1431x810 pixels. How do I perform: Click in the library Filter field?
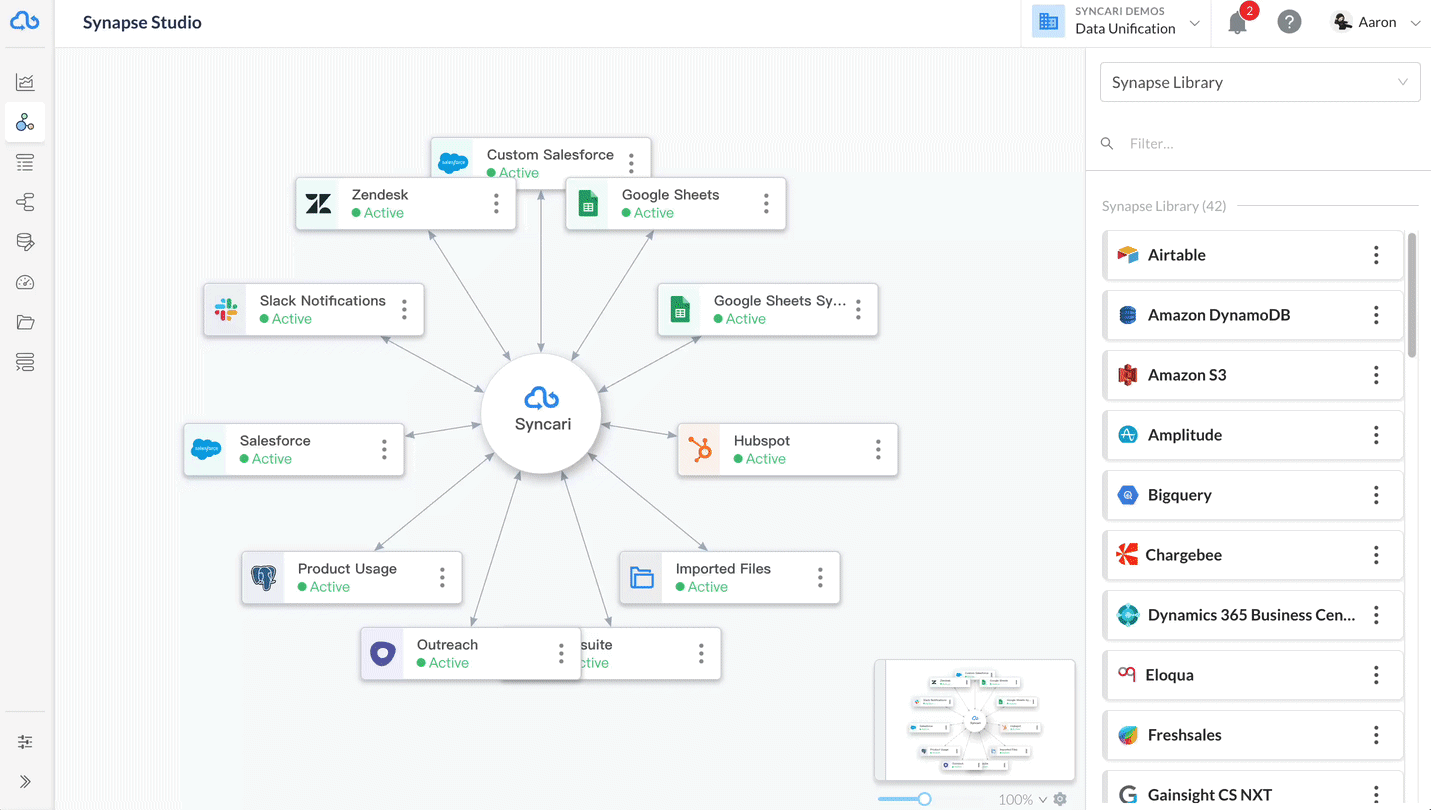click(x=1260, y=144)
